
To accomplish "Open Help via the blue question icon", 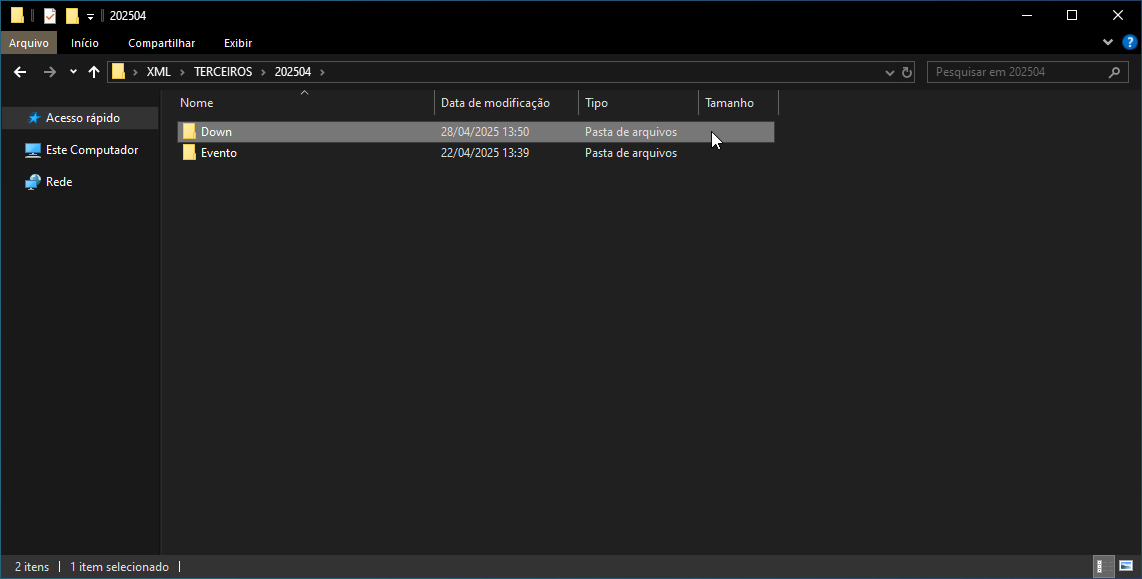I will [x=1130, y=43].
